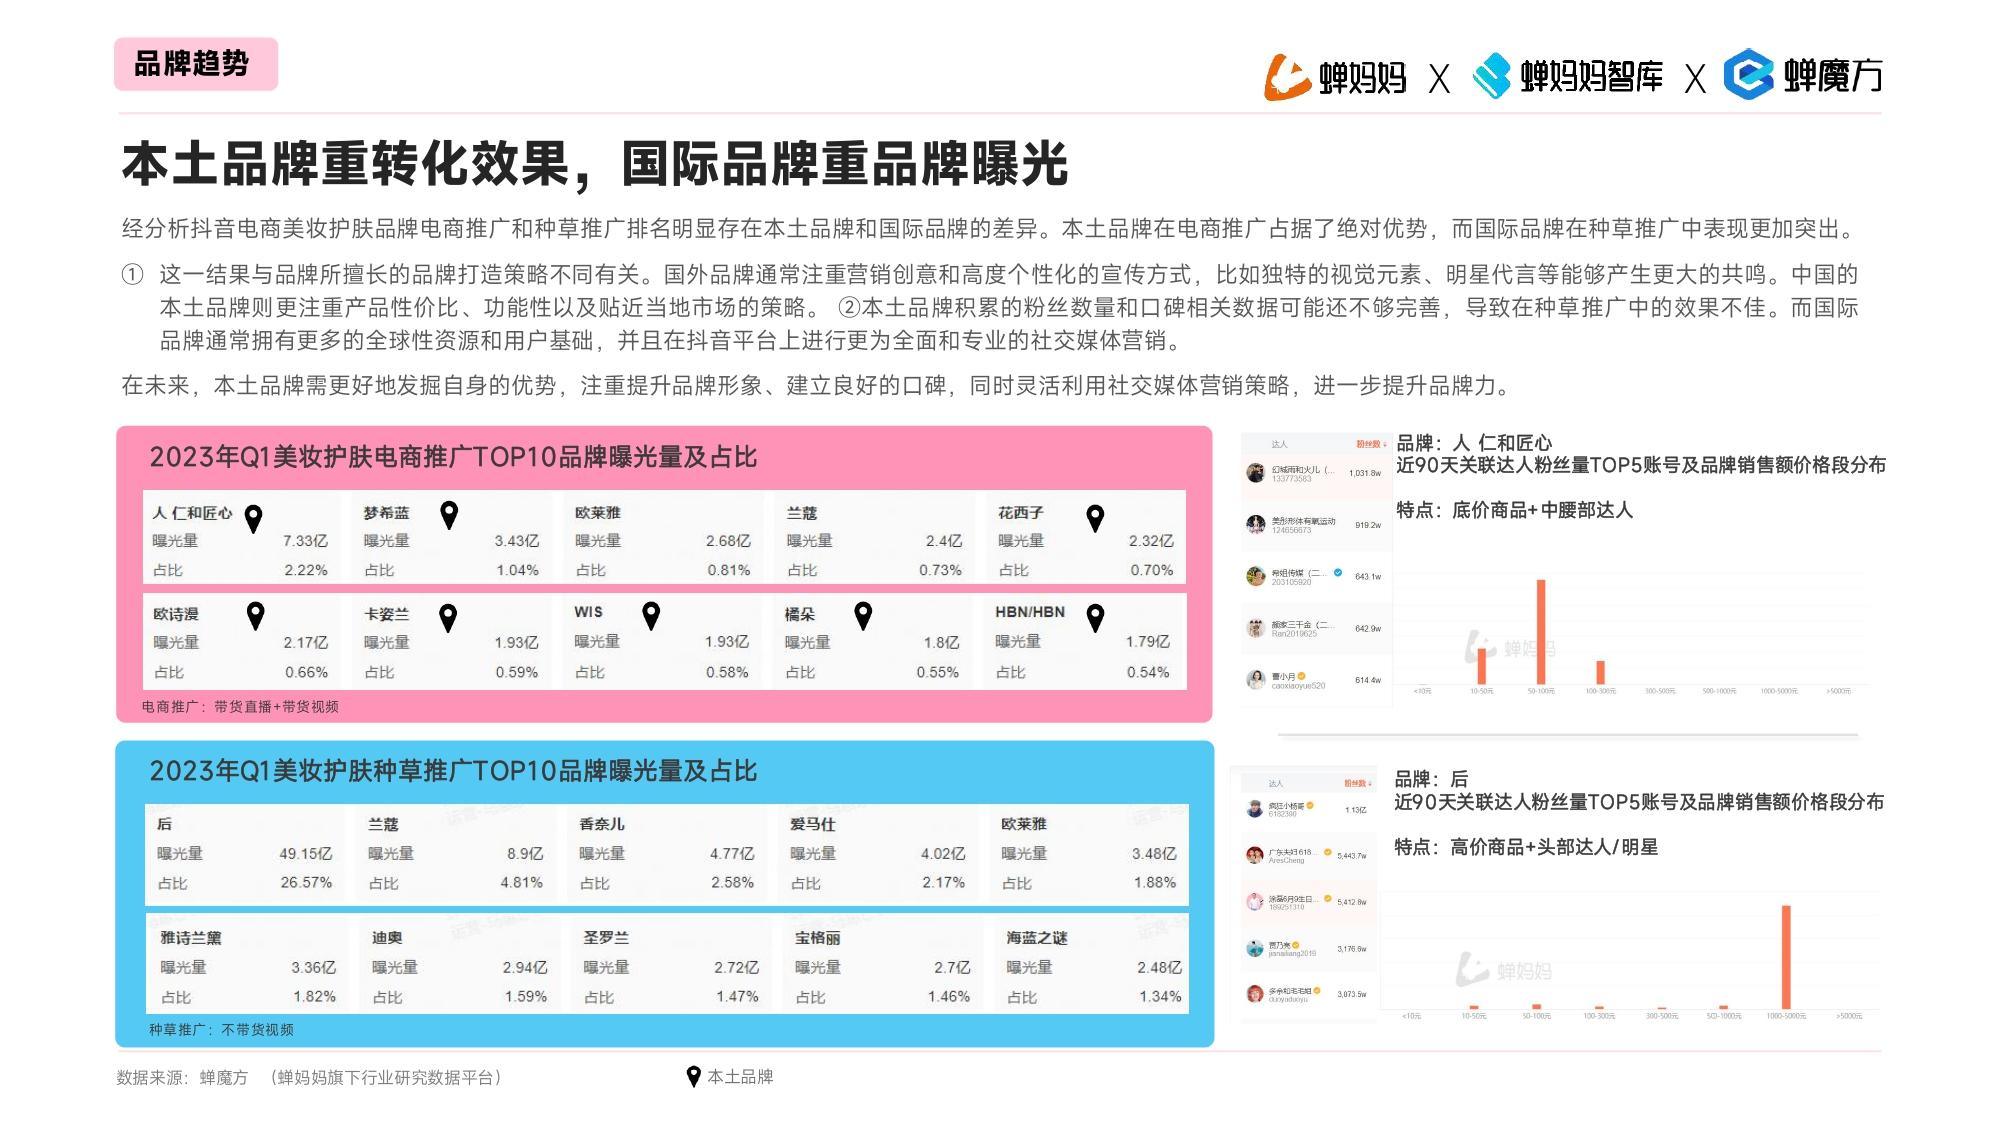
Task: Click 特点：高价商品+头部达人/明星 text
Action: click(1526, 848)
